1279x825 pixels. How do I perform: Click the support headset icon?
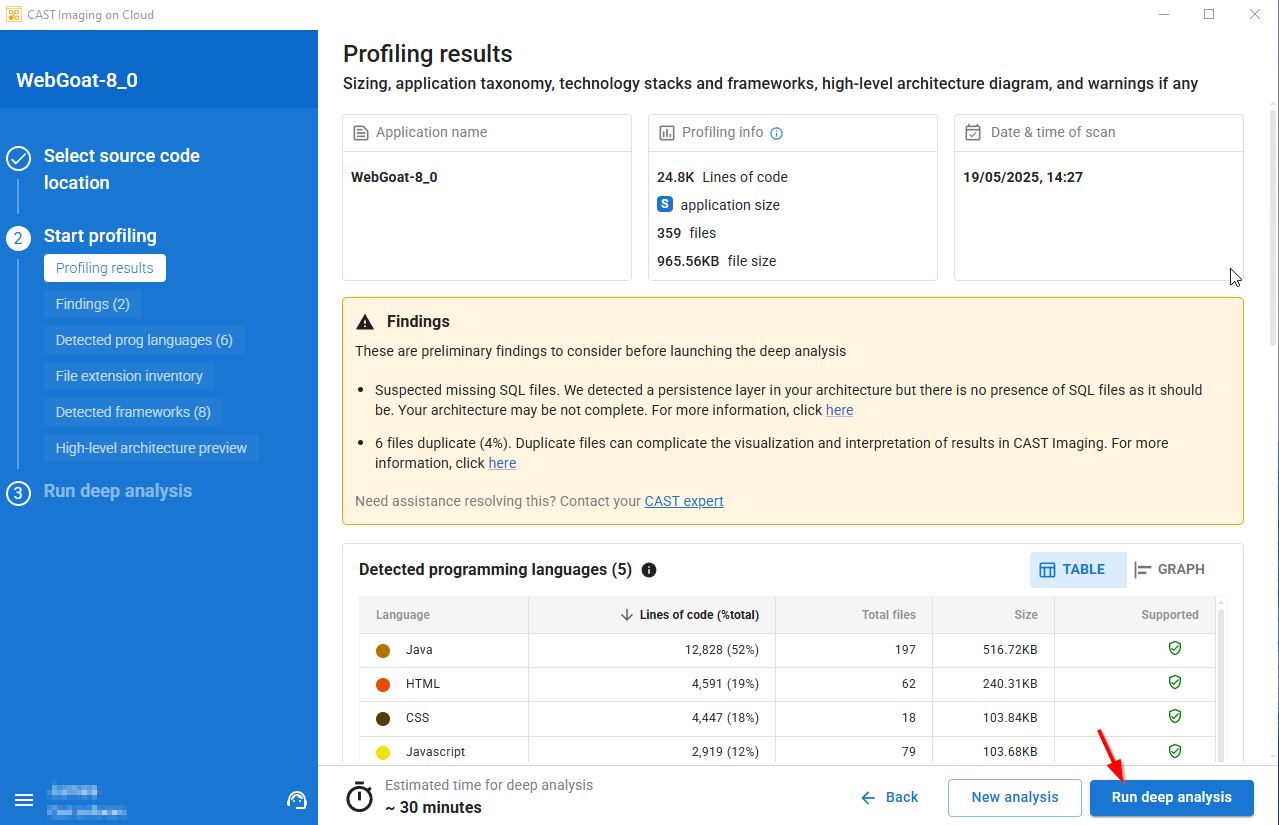click(x=296, y=800)
